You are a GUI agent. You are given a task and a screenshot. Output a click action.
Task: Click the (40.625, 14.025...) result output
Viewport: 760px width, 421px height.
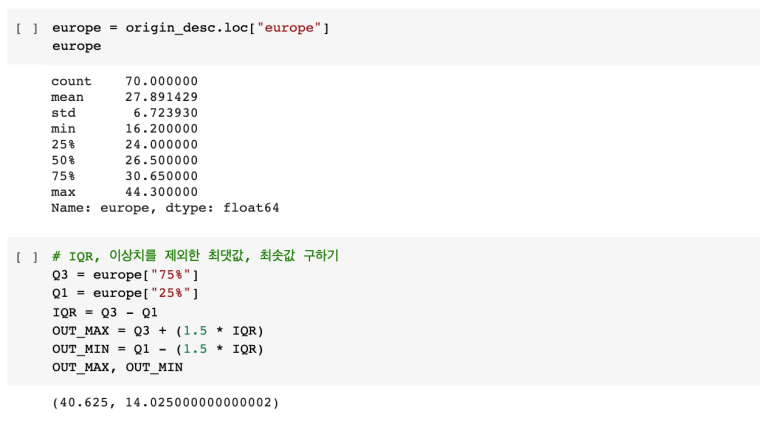[165, 403]
